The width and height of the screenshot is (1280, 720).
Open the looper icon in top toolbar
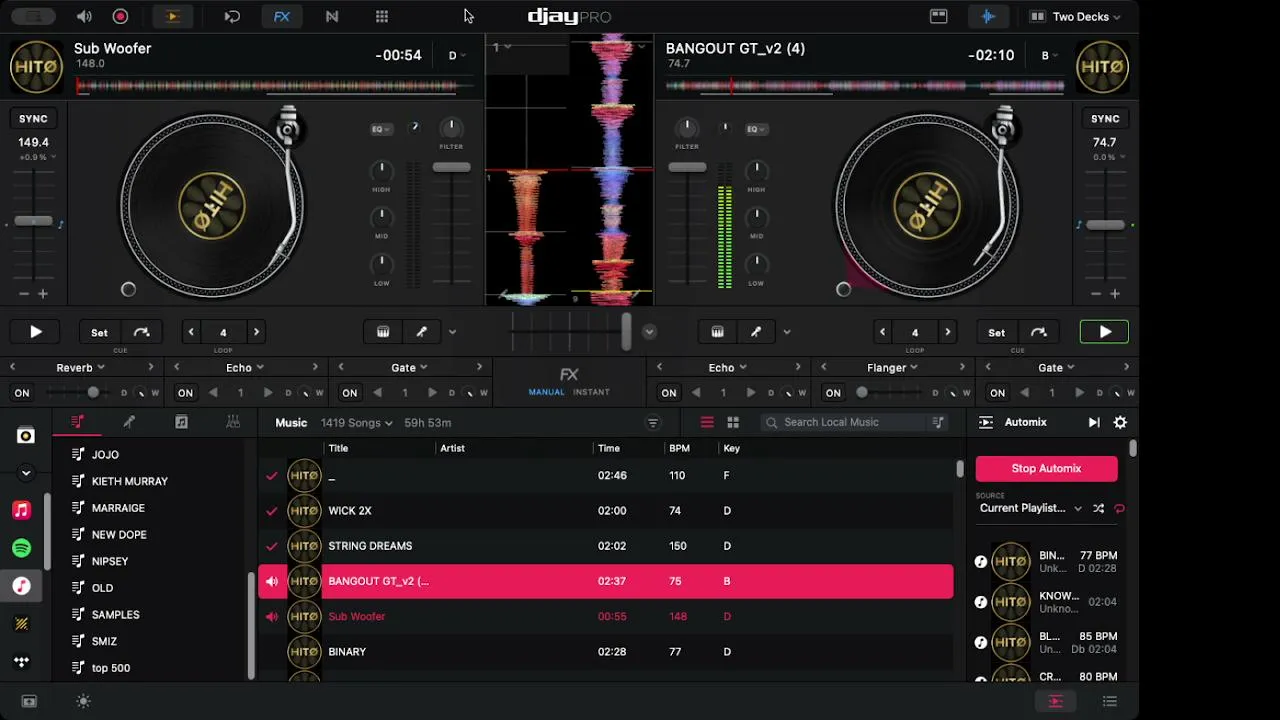tap(232, 16)
